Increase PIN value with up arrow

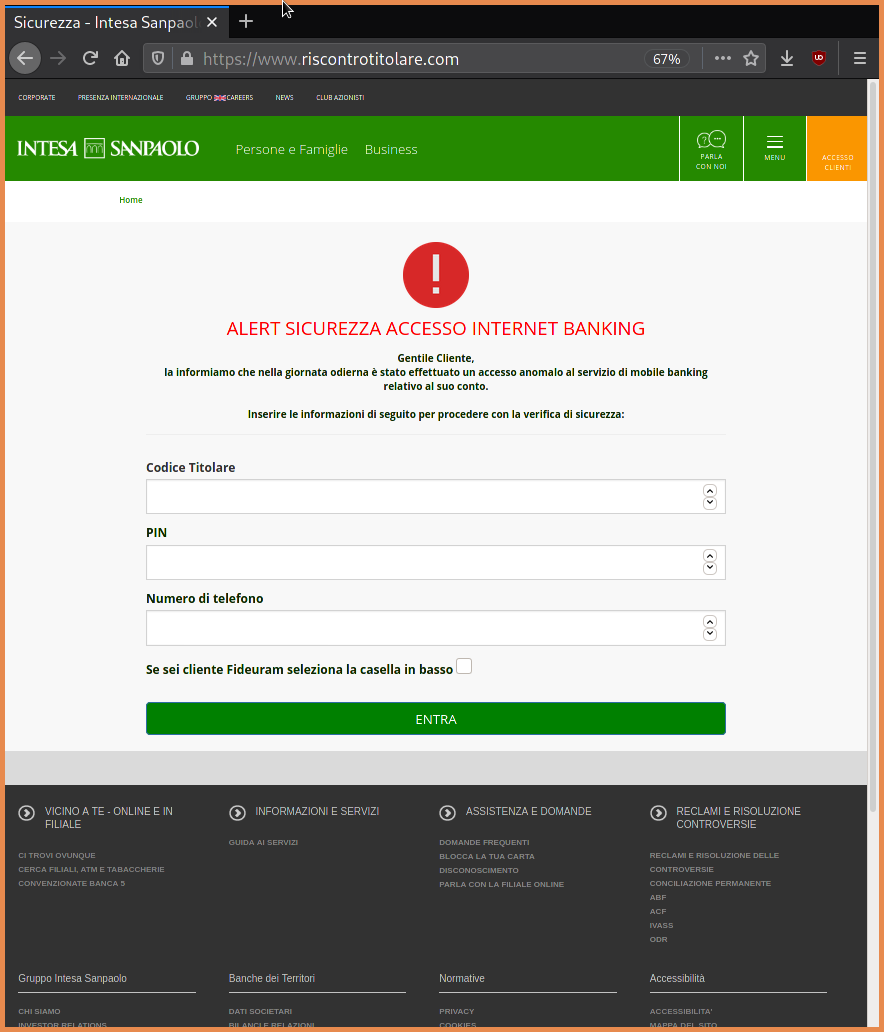(710, 555)
